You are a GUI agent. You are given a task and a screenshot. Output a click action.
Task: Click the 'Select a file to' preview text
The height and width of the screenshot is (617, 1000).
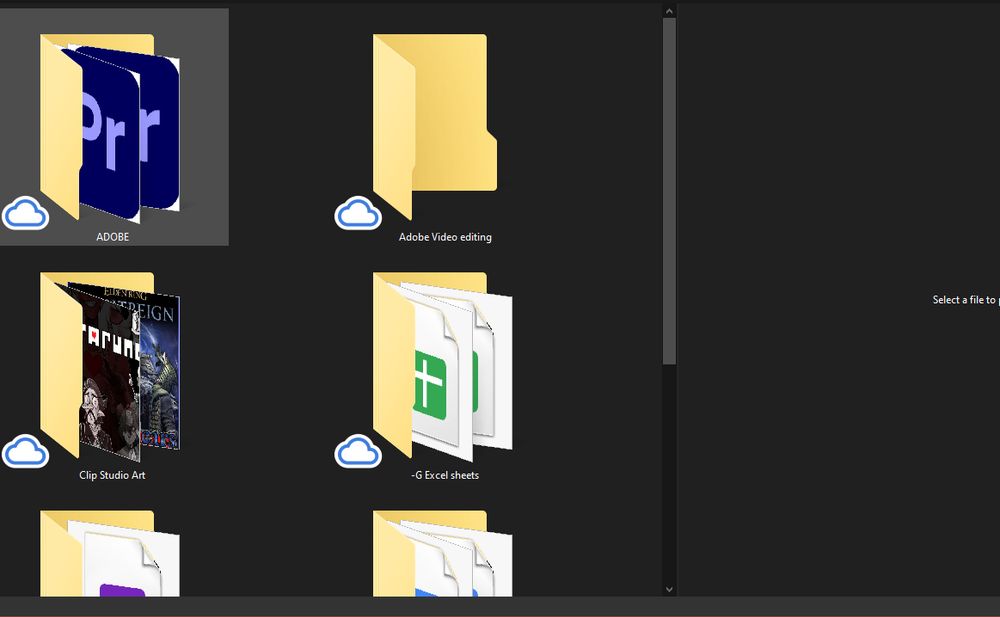pos(966,299)
